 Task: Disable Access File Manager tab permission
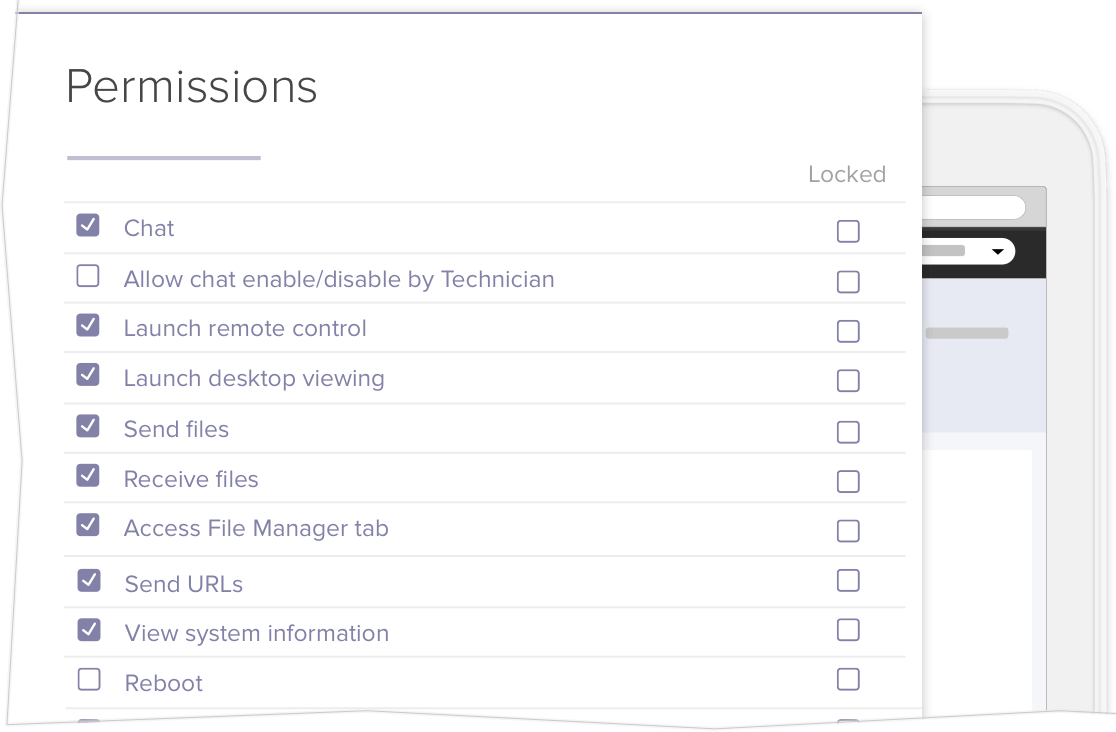(88, 525)
